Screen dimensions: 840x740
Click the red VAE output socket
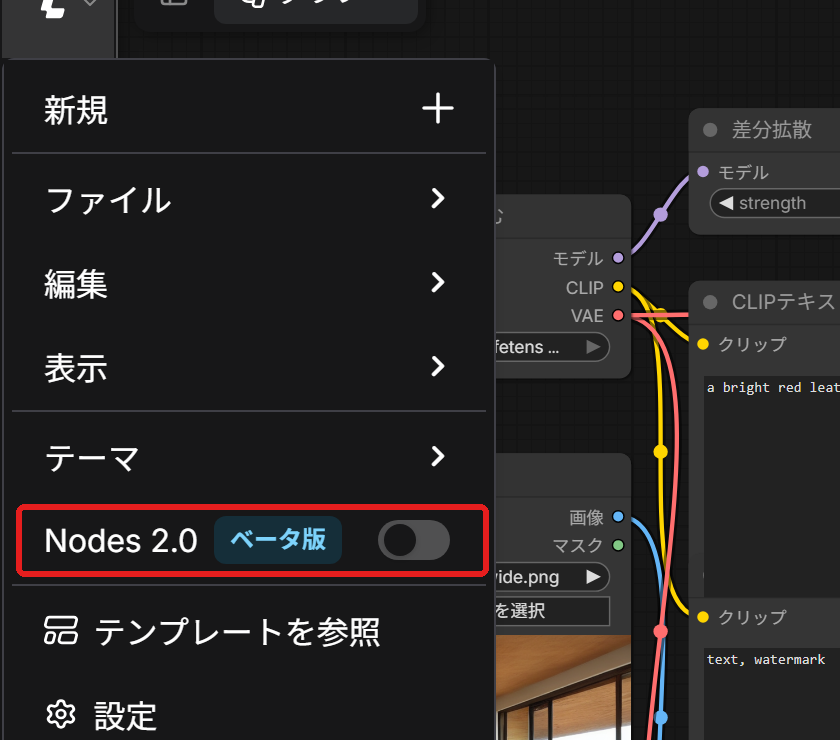[618, 315]
